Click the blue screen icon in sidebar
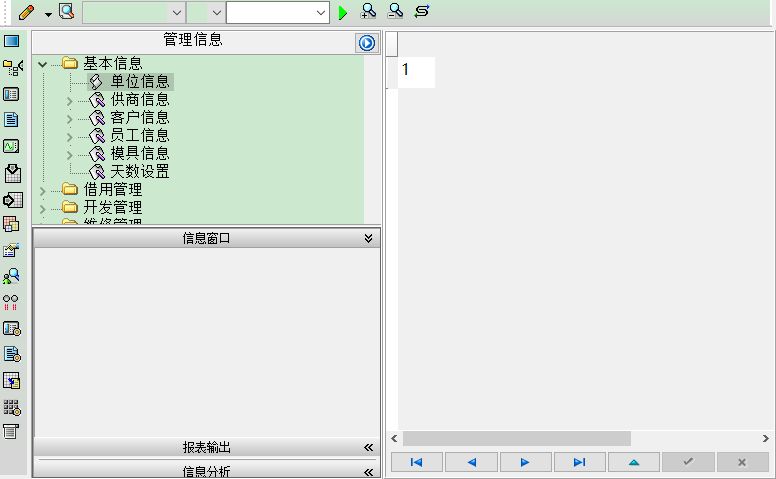 11,41
